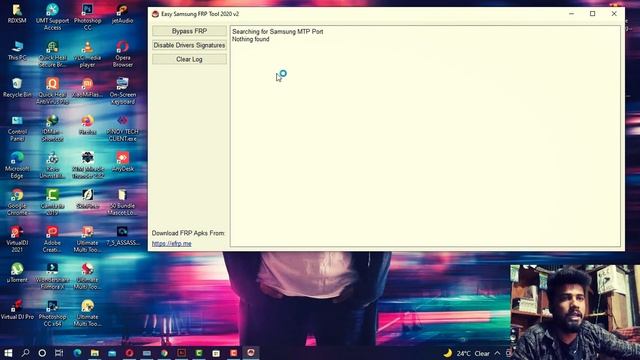
Task: Select the Microsoft Edge desktop icon
Action: pyautogui.click(x=17, y=165)
